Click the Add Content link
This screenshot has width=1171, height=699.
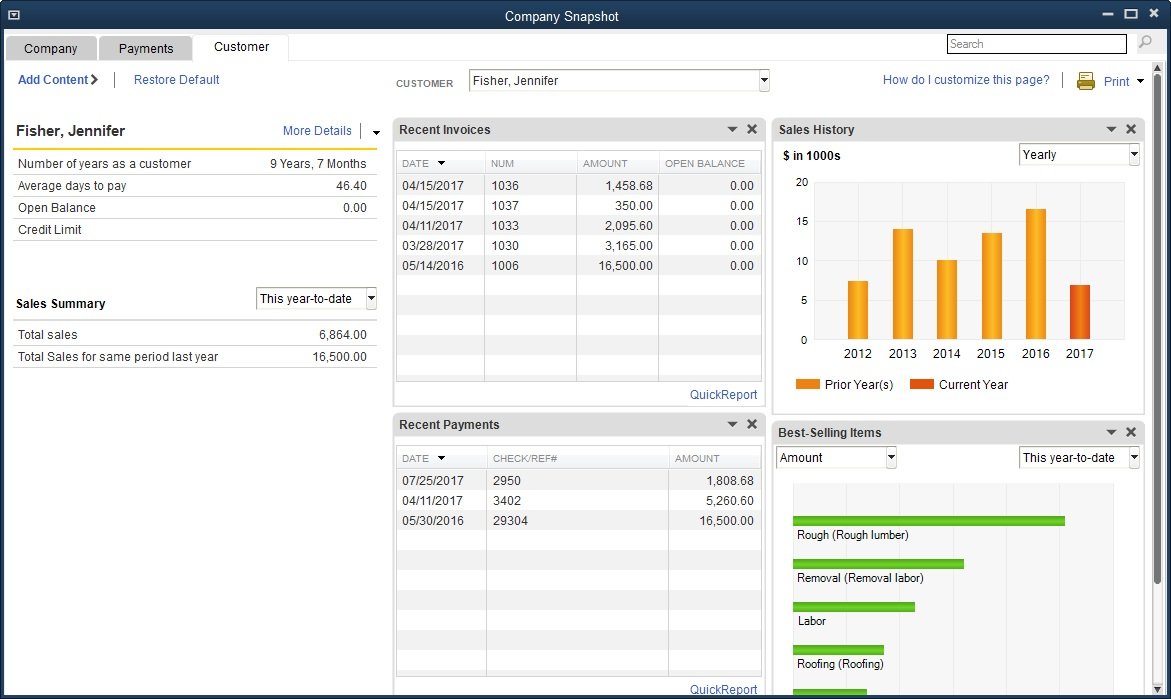point(58,80)
